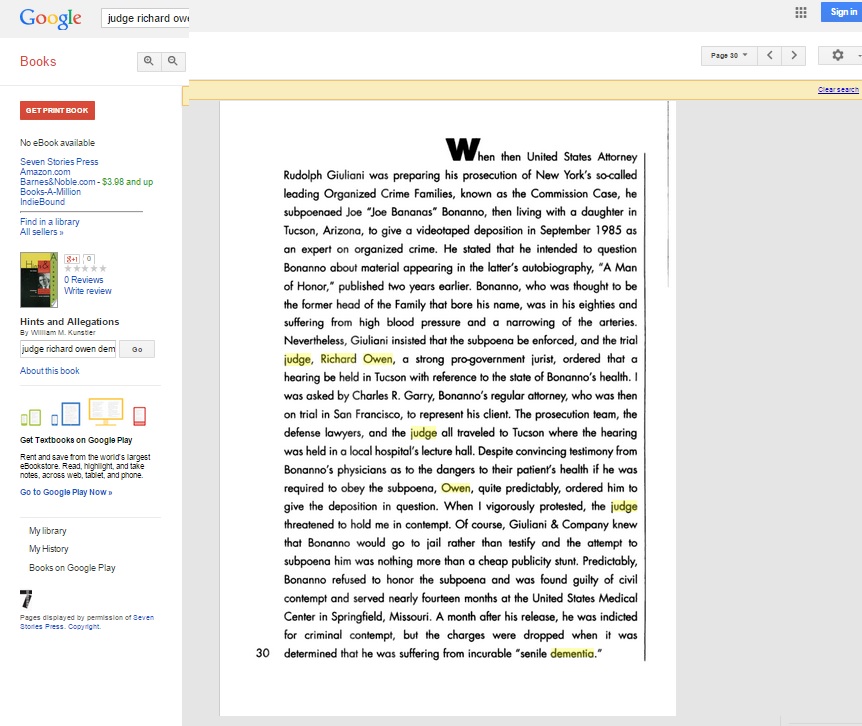The image size is (862, 726).
Task: Click the 'Get Textbooks on Google Play' heading
Action: [76, 440]
